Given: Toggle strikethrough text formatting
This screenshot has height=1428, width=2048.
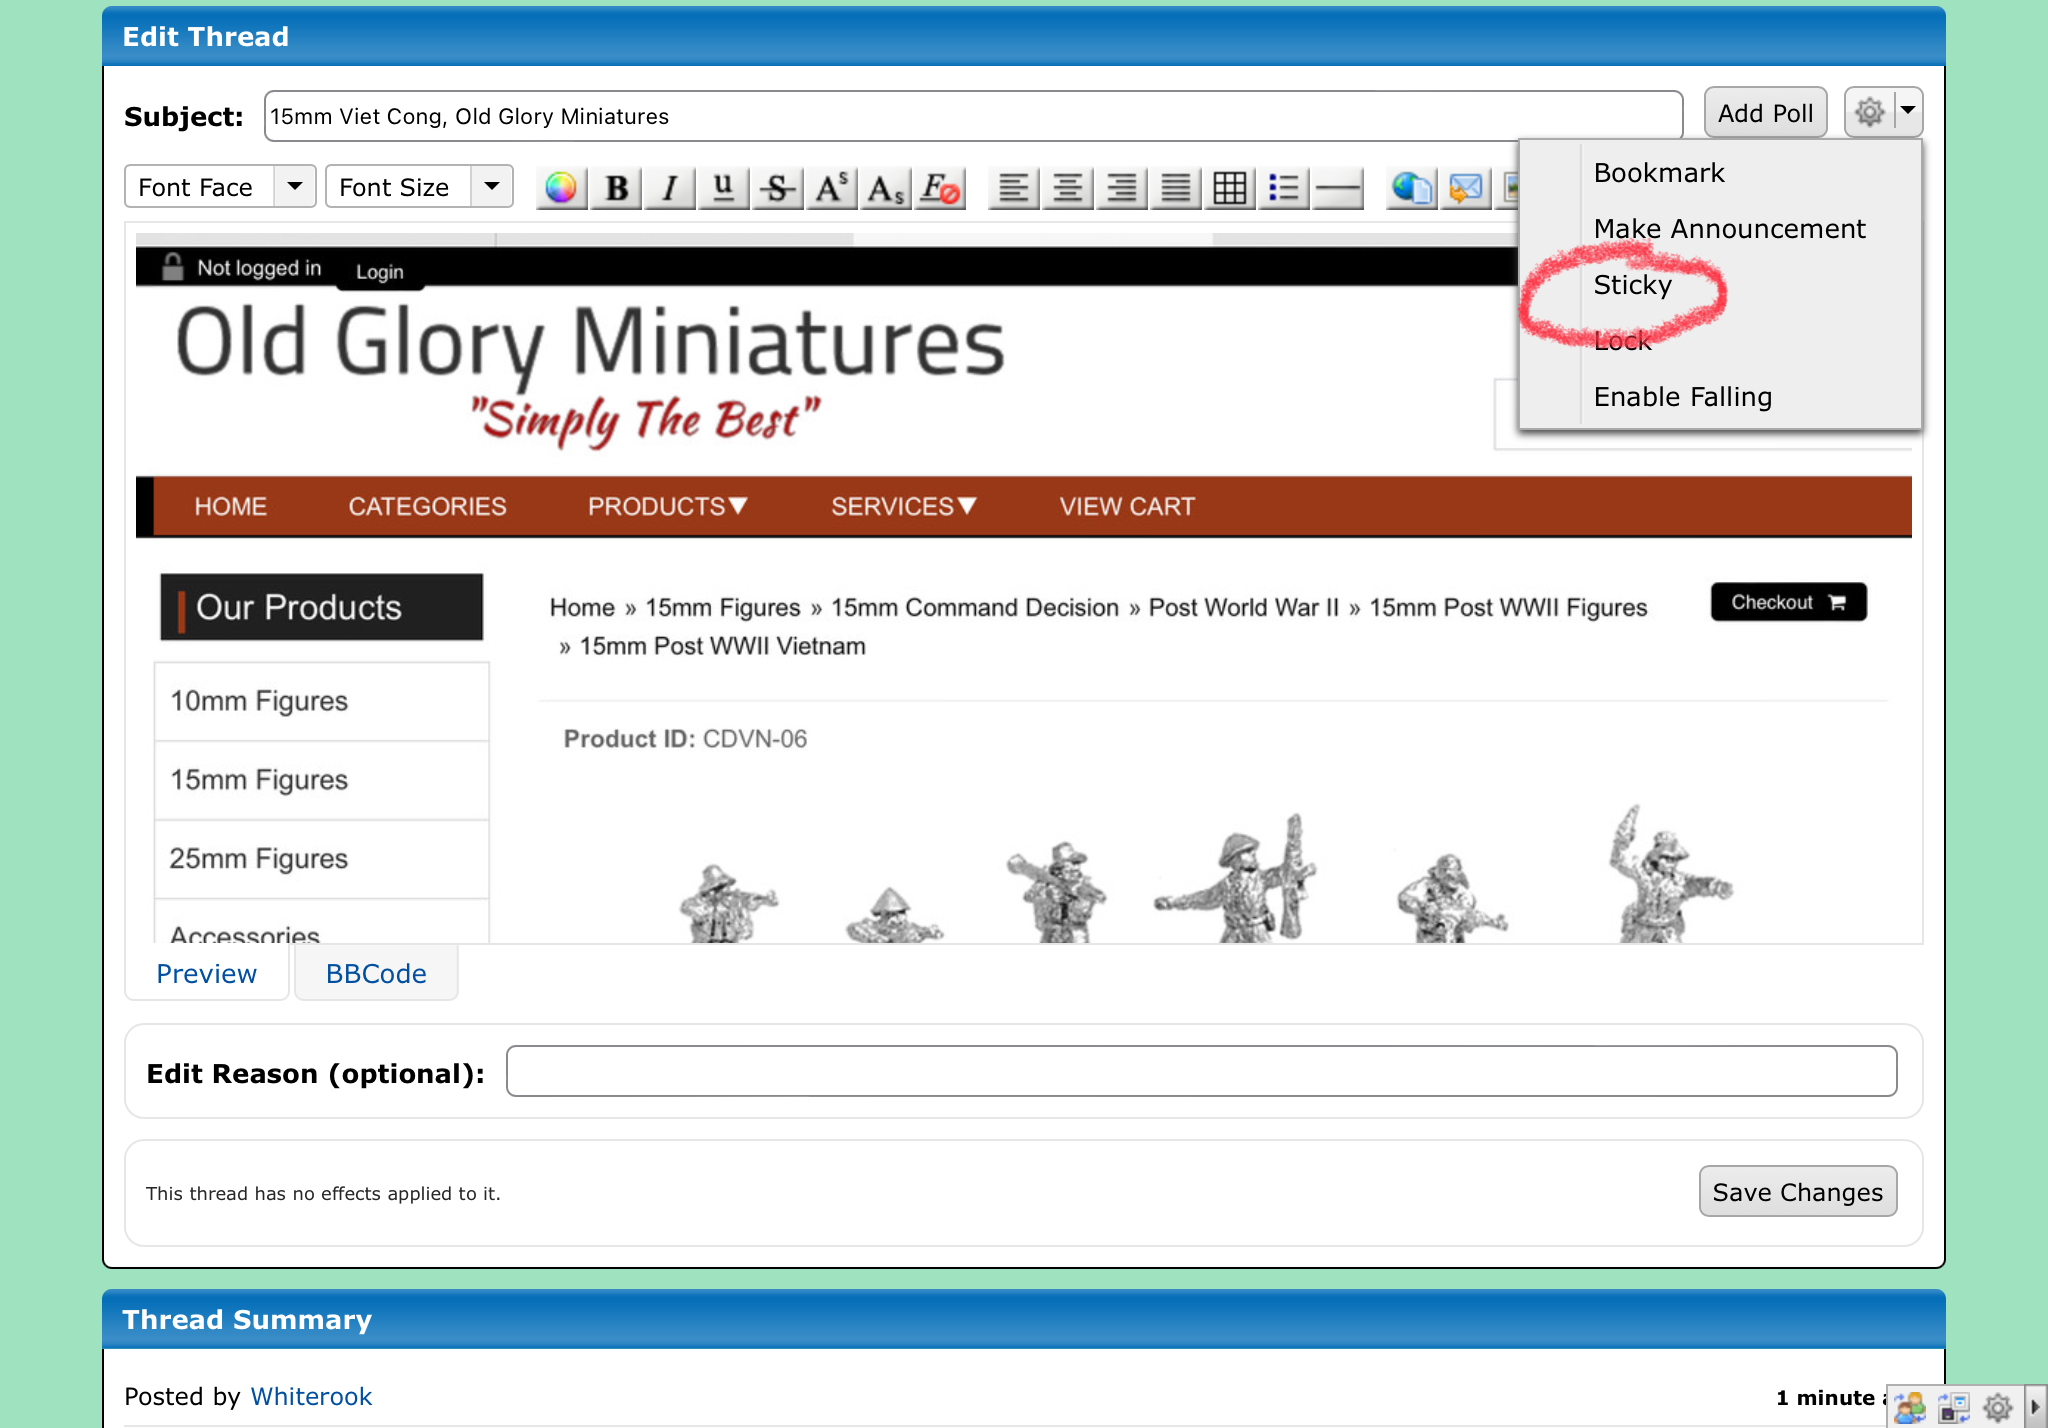Looking at the screenshot, I should coord(777,188).
